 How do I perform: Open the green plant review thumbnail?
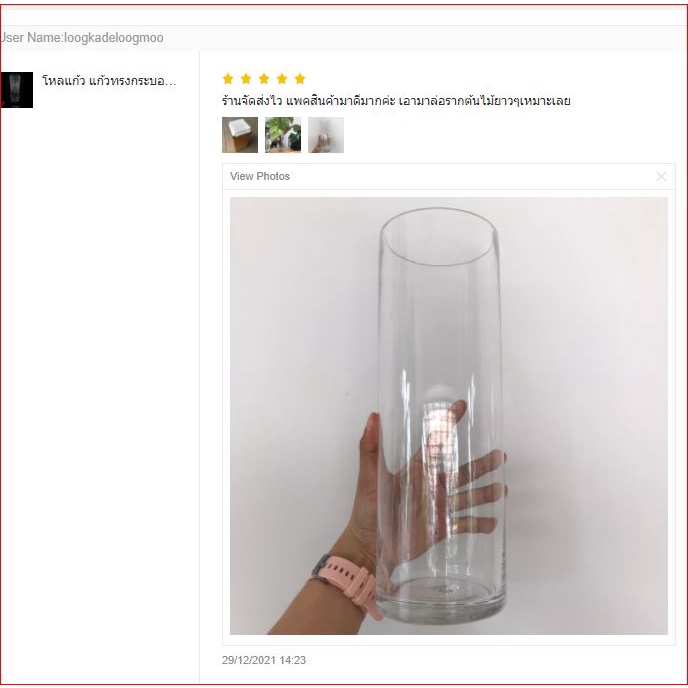283,135
